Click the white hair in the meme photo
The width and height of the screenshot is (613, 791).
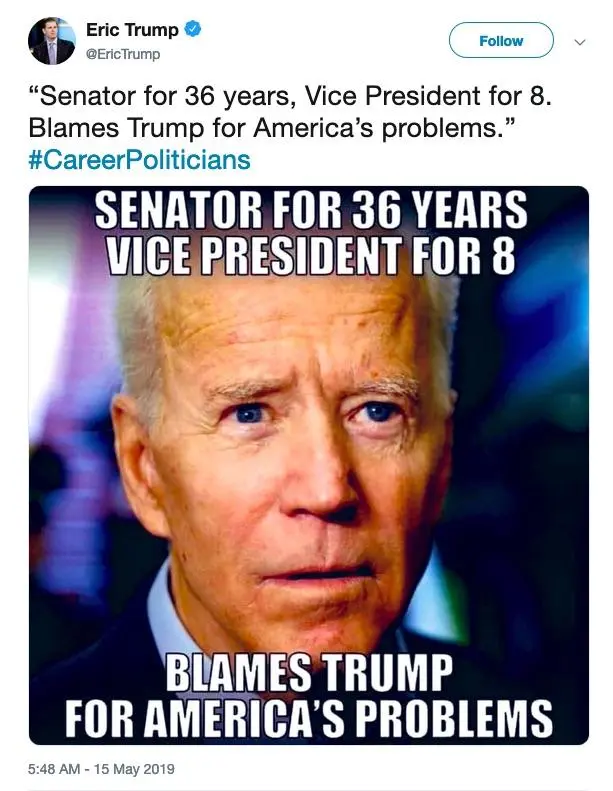[x=150, y=340]
